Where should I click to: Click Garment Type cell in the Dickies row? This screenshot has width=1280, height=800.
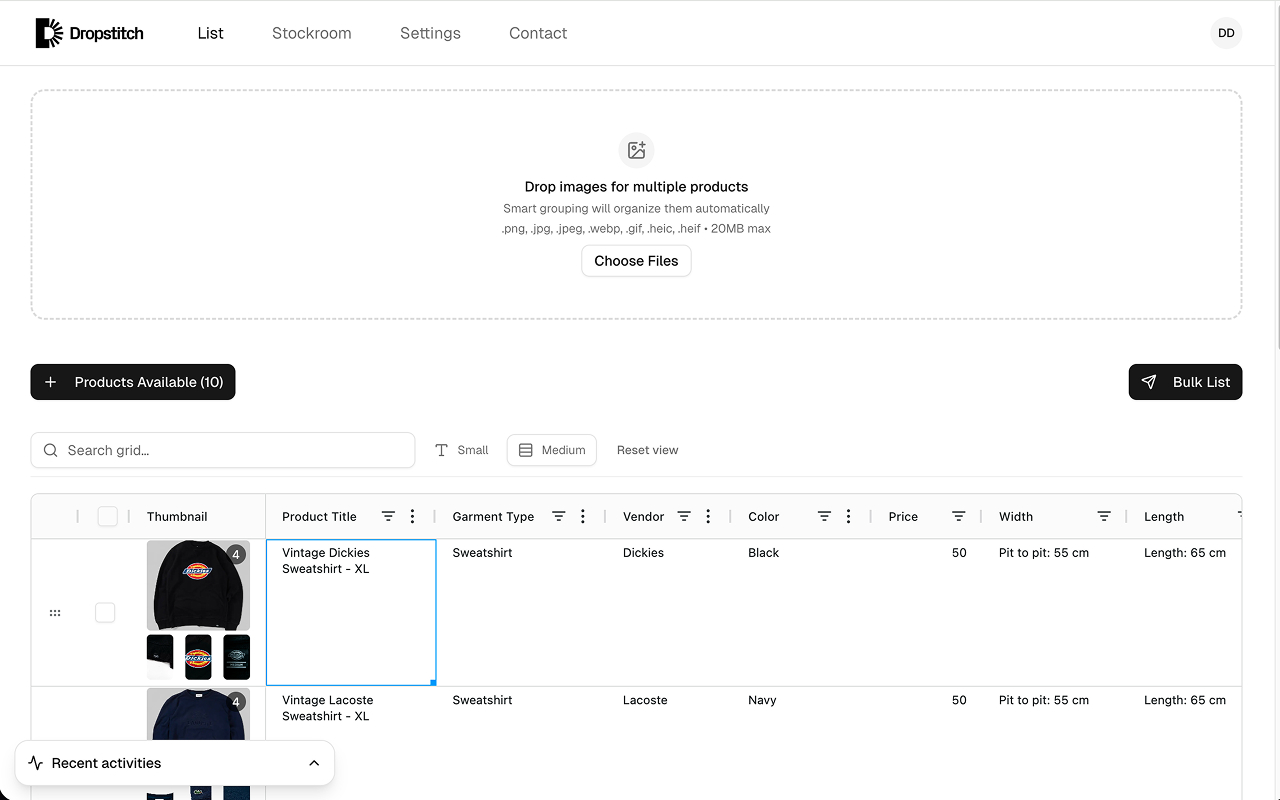(521, 613)
